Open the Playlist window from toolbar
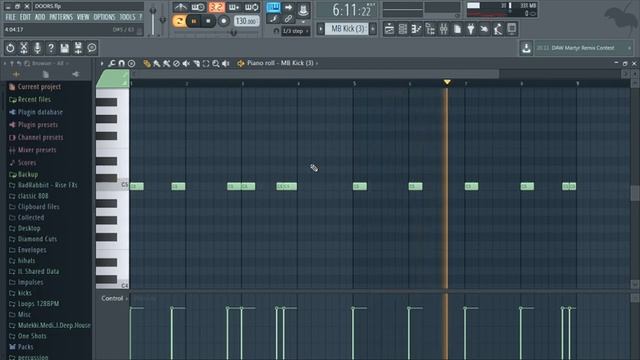The image size is (640, 360). [389, 29]
